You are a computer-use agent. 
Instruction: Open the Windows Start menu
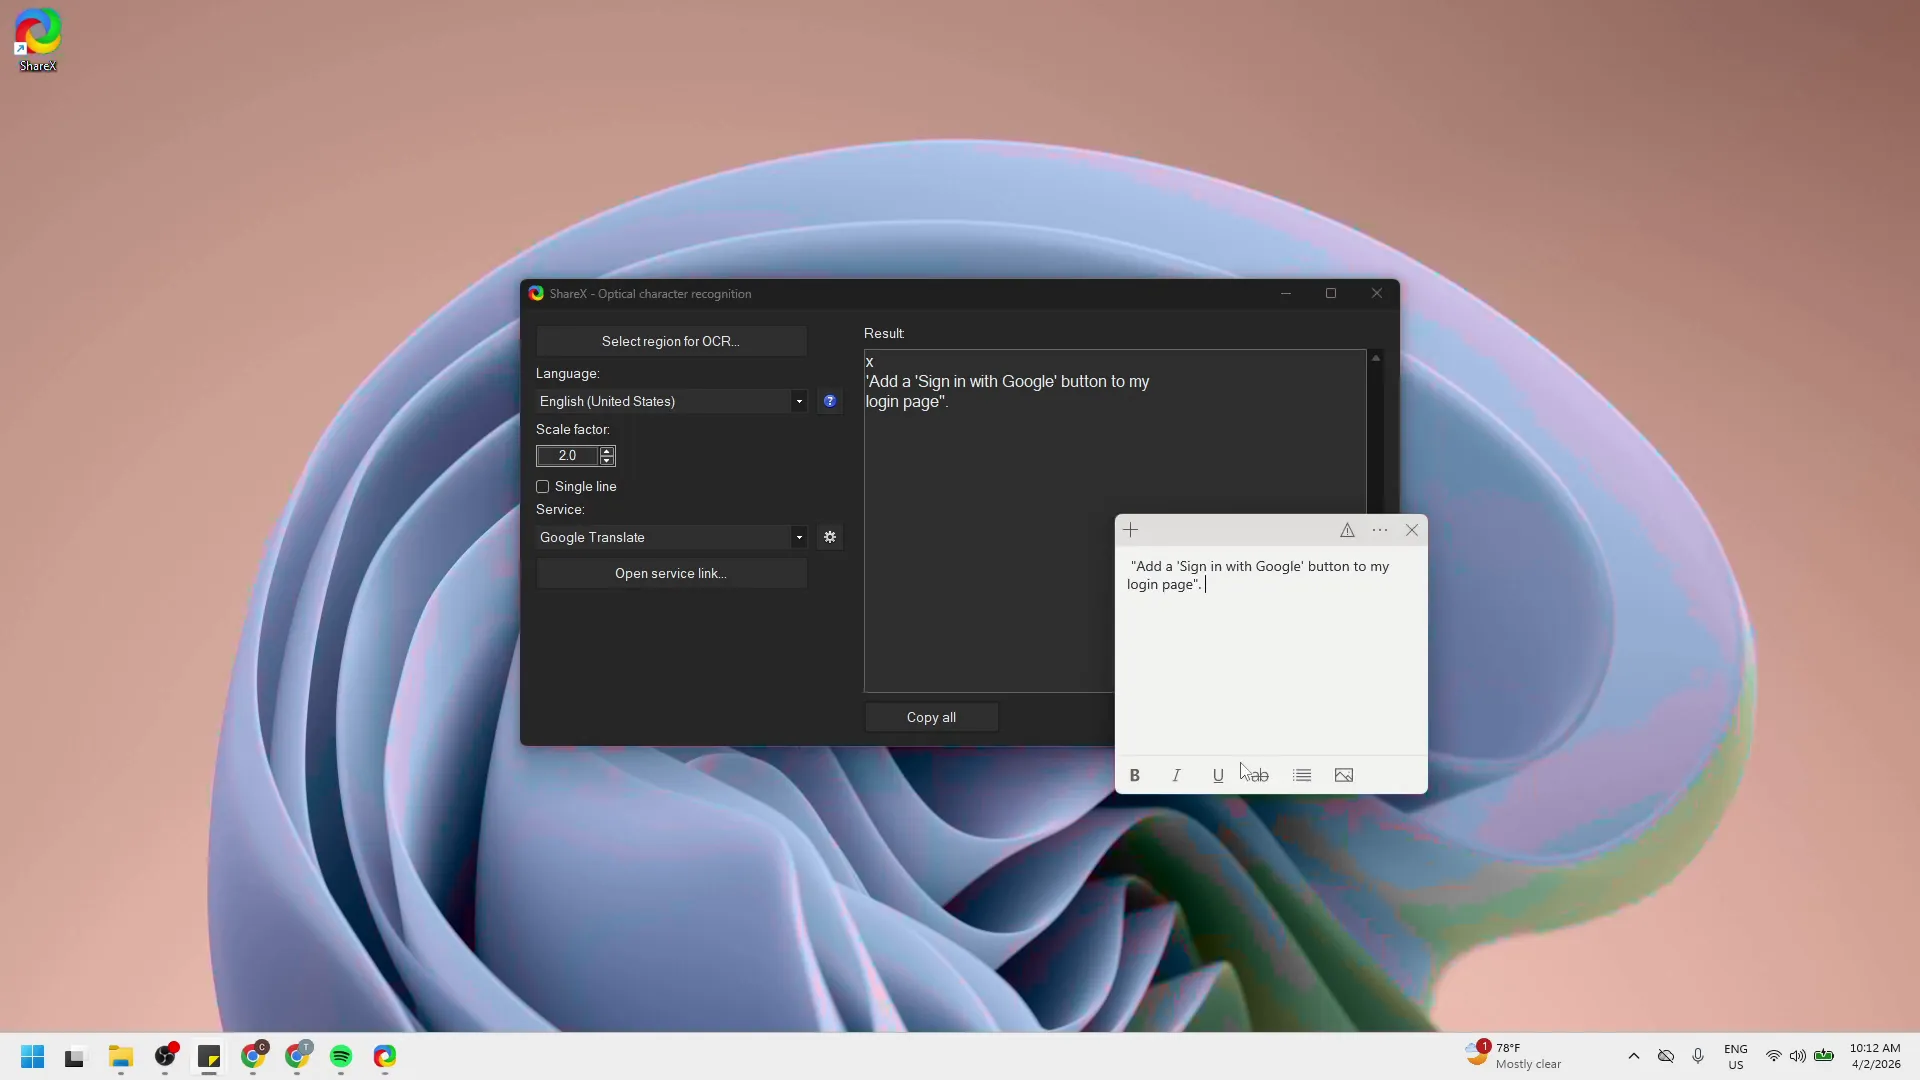coord(32,1056)
